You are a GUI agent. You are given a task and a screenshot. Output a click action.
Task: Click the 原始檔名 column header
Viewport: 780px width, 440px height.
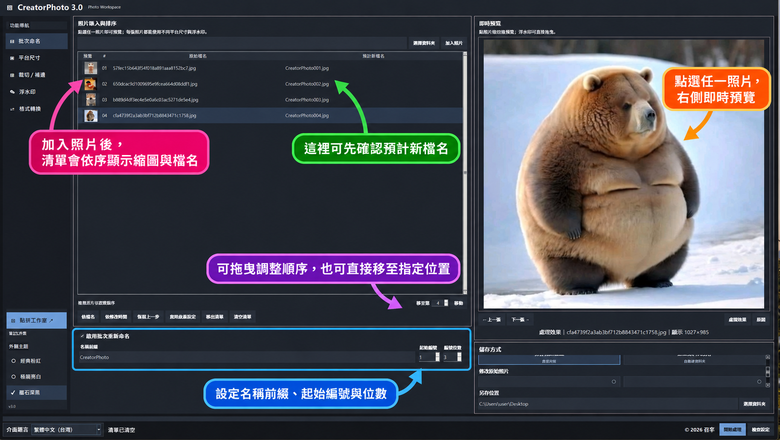[197, 56]
